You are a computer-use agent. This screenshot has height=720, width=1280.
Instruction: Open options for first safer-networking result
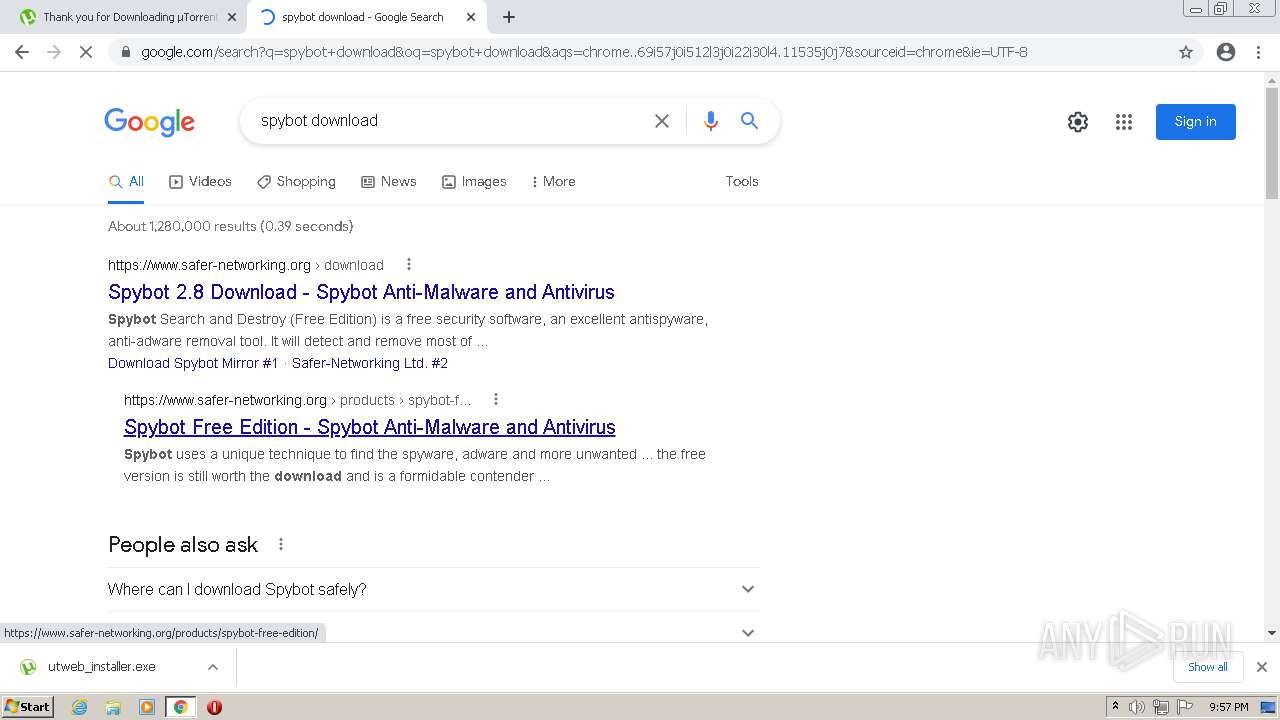pos(408,264)
